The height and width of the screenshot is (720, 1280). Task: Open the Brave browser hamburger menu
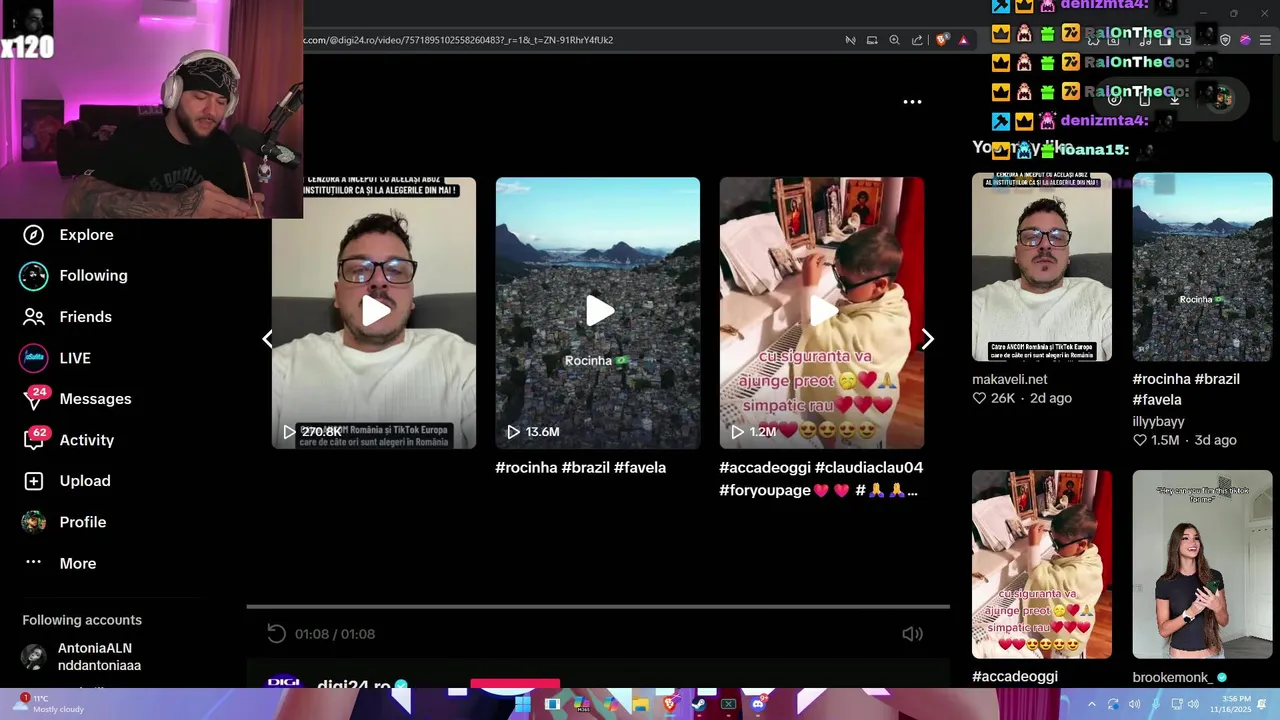tap(1266, 40)
